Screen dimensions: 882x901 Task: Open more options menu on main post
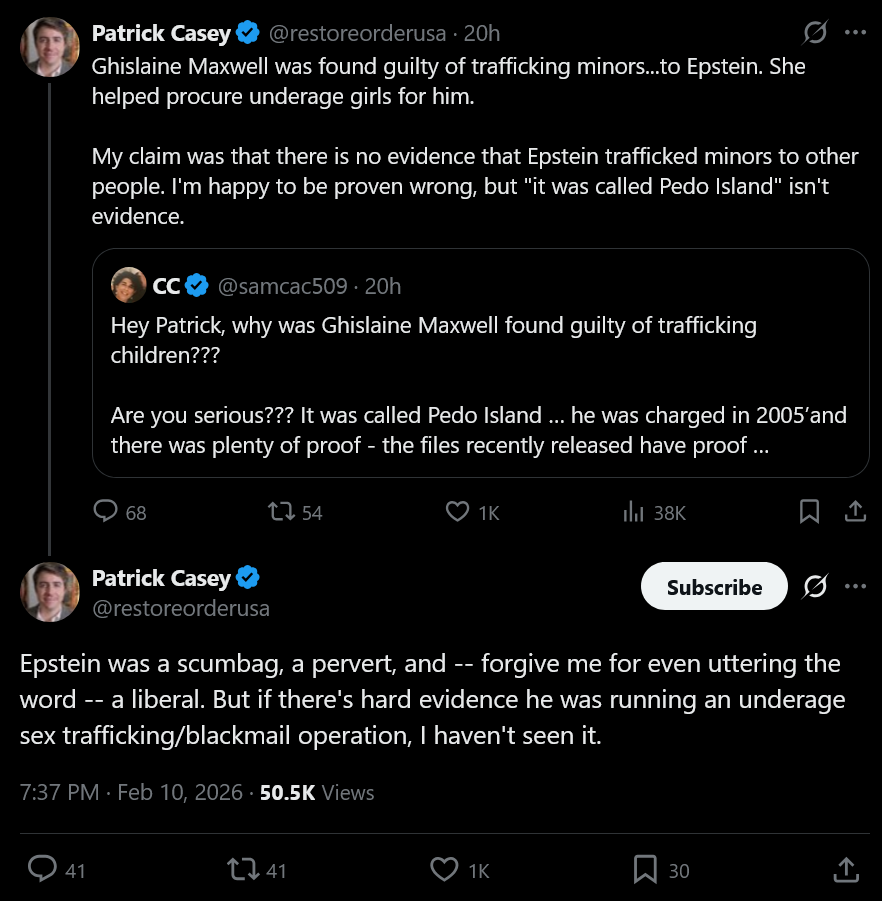[x=855, y=587]
